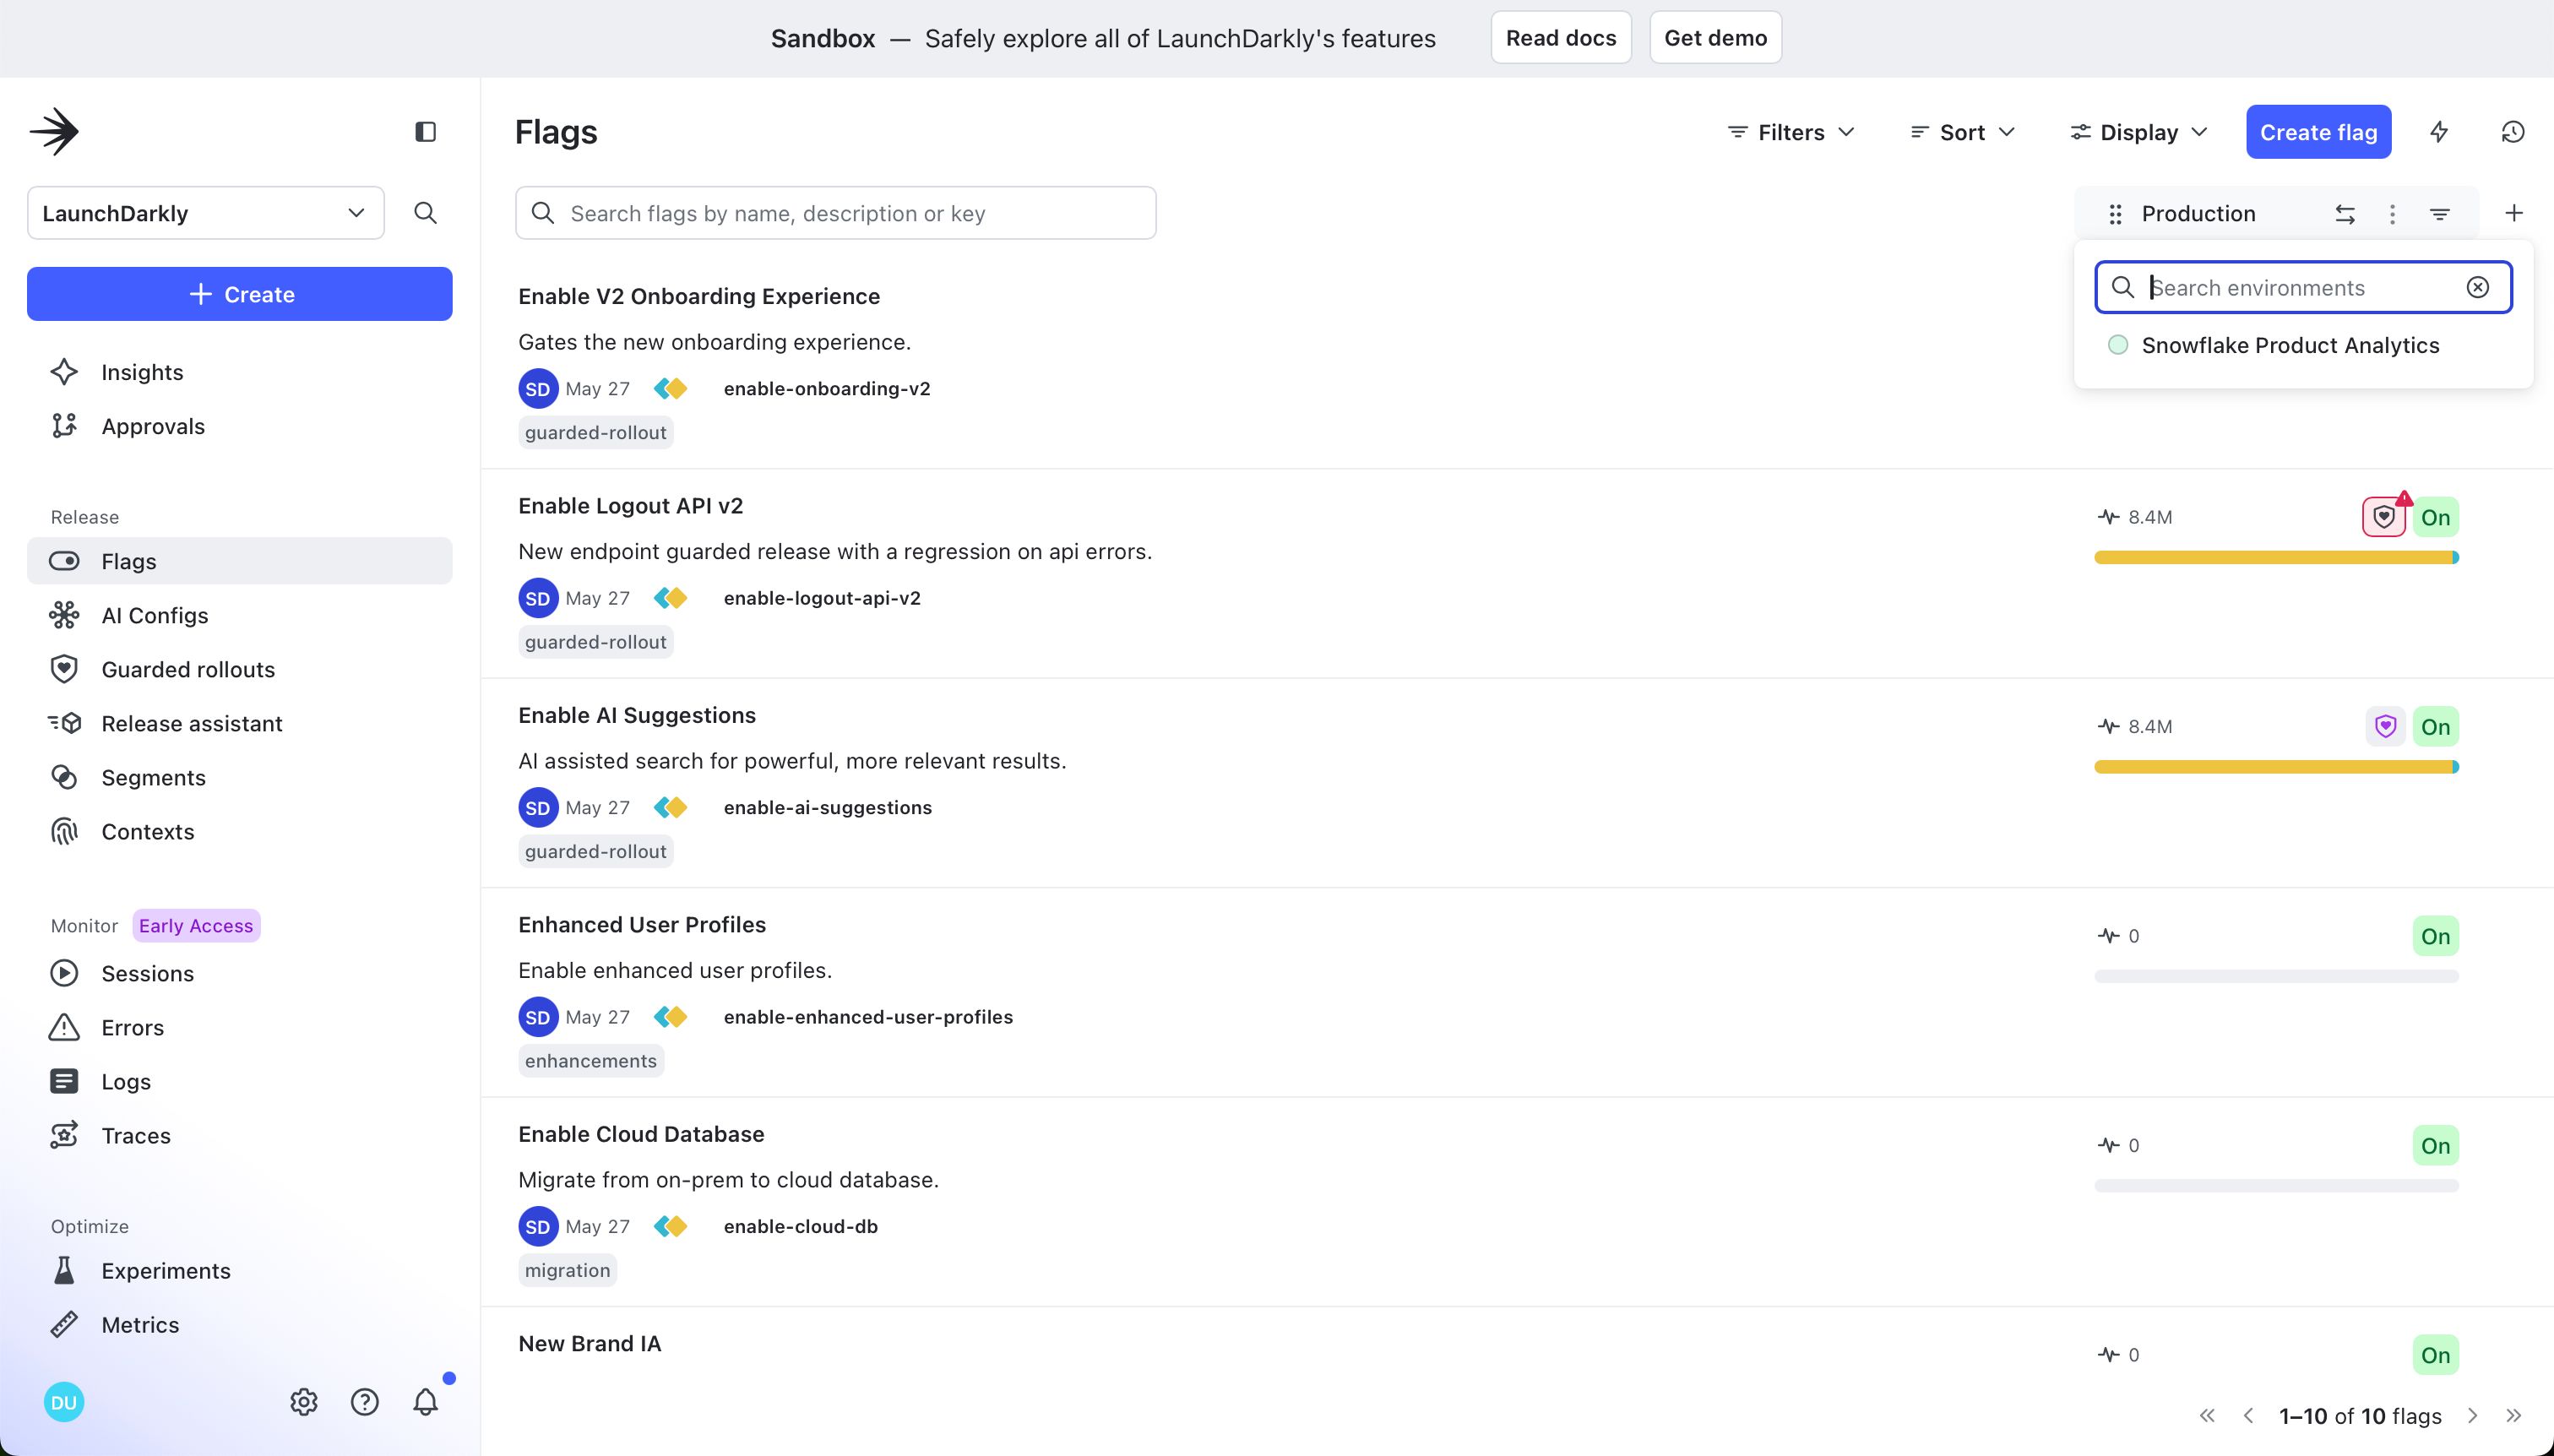
Task: Open the help question mark icon
Action: point(365,1402)
